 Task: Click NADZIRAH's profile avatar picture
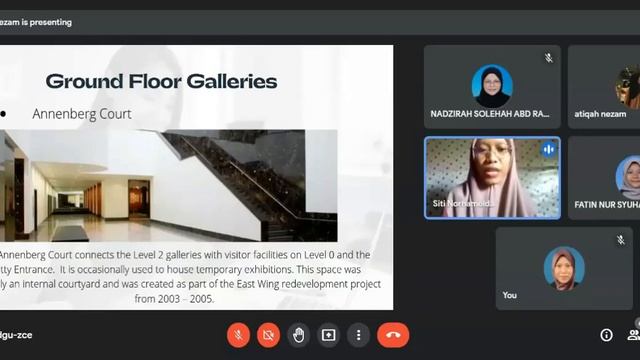coord(492,86)
